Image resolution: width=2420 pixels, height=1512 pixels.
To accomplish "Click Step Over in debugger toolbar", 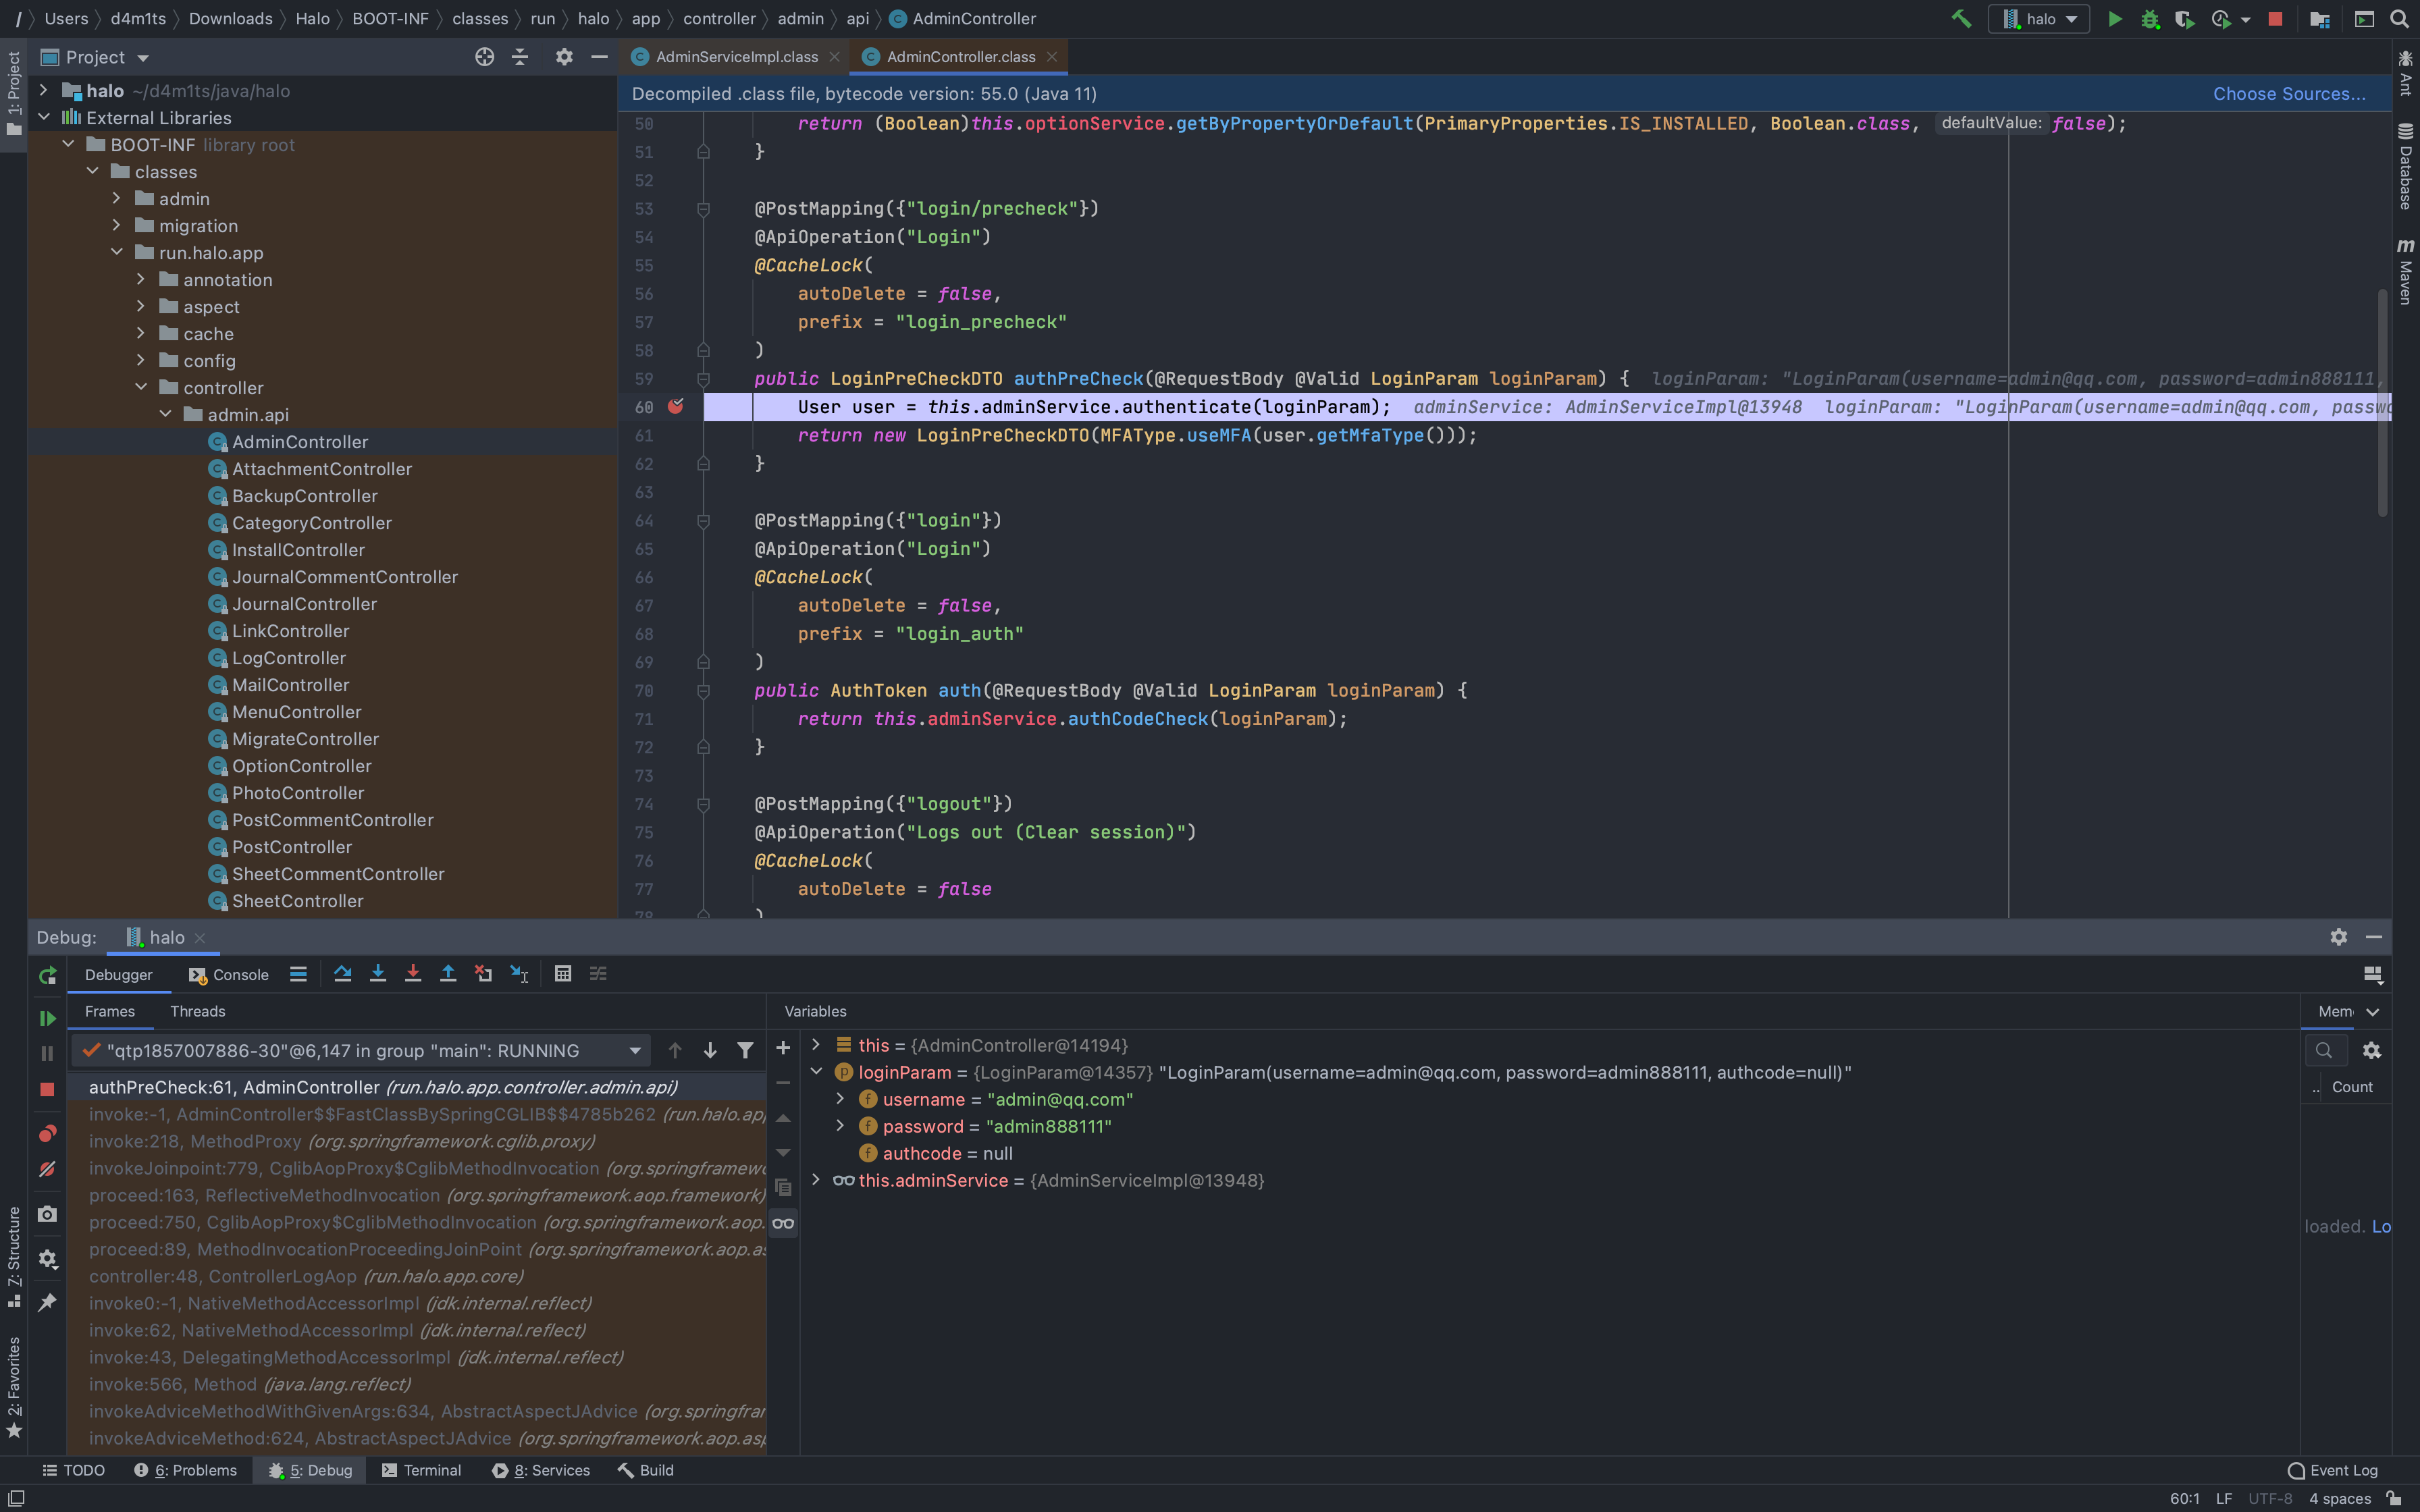I will pyautogui.click(x=342, y=974).
